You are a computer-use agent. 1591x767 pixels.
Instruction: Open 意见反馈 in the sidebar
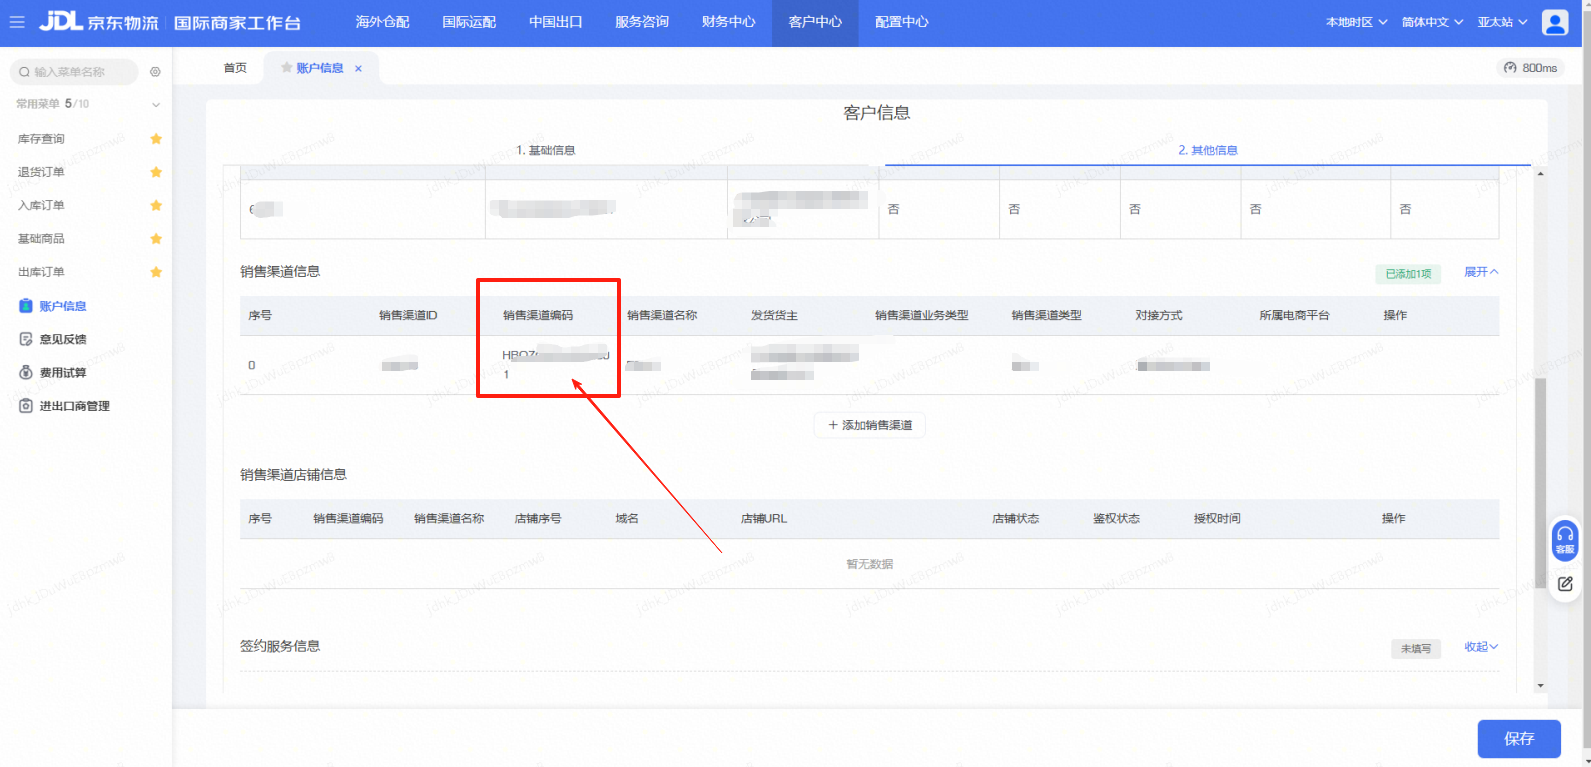pos(62,340)
